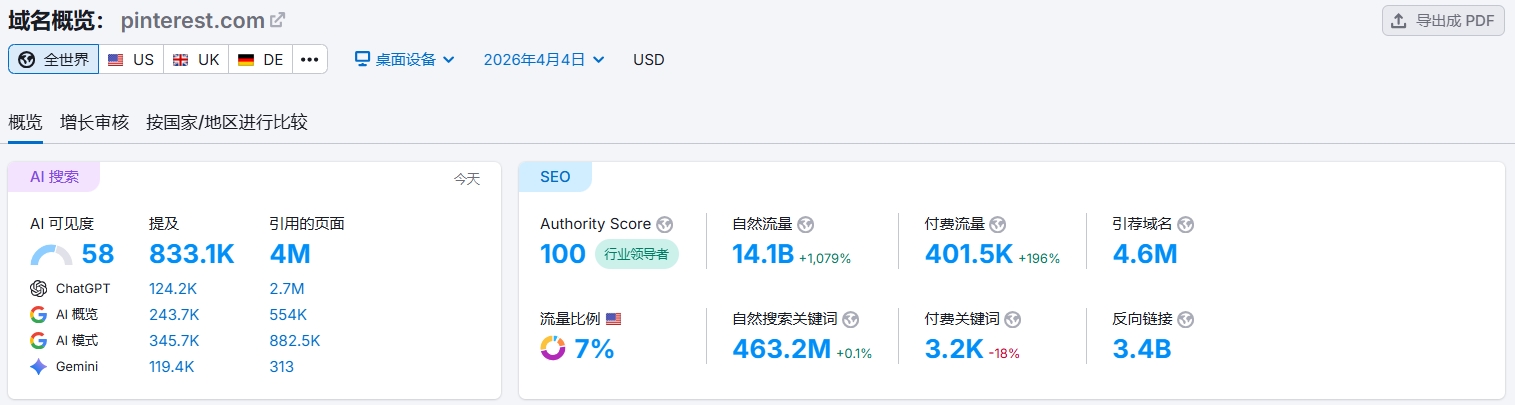The width and height of the screenshot is (1515, 405).
Task: Click globe icon beside 自然搜索关键词
Action: pos(851,319)
